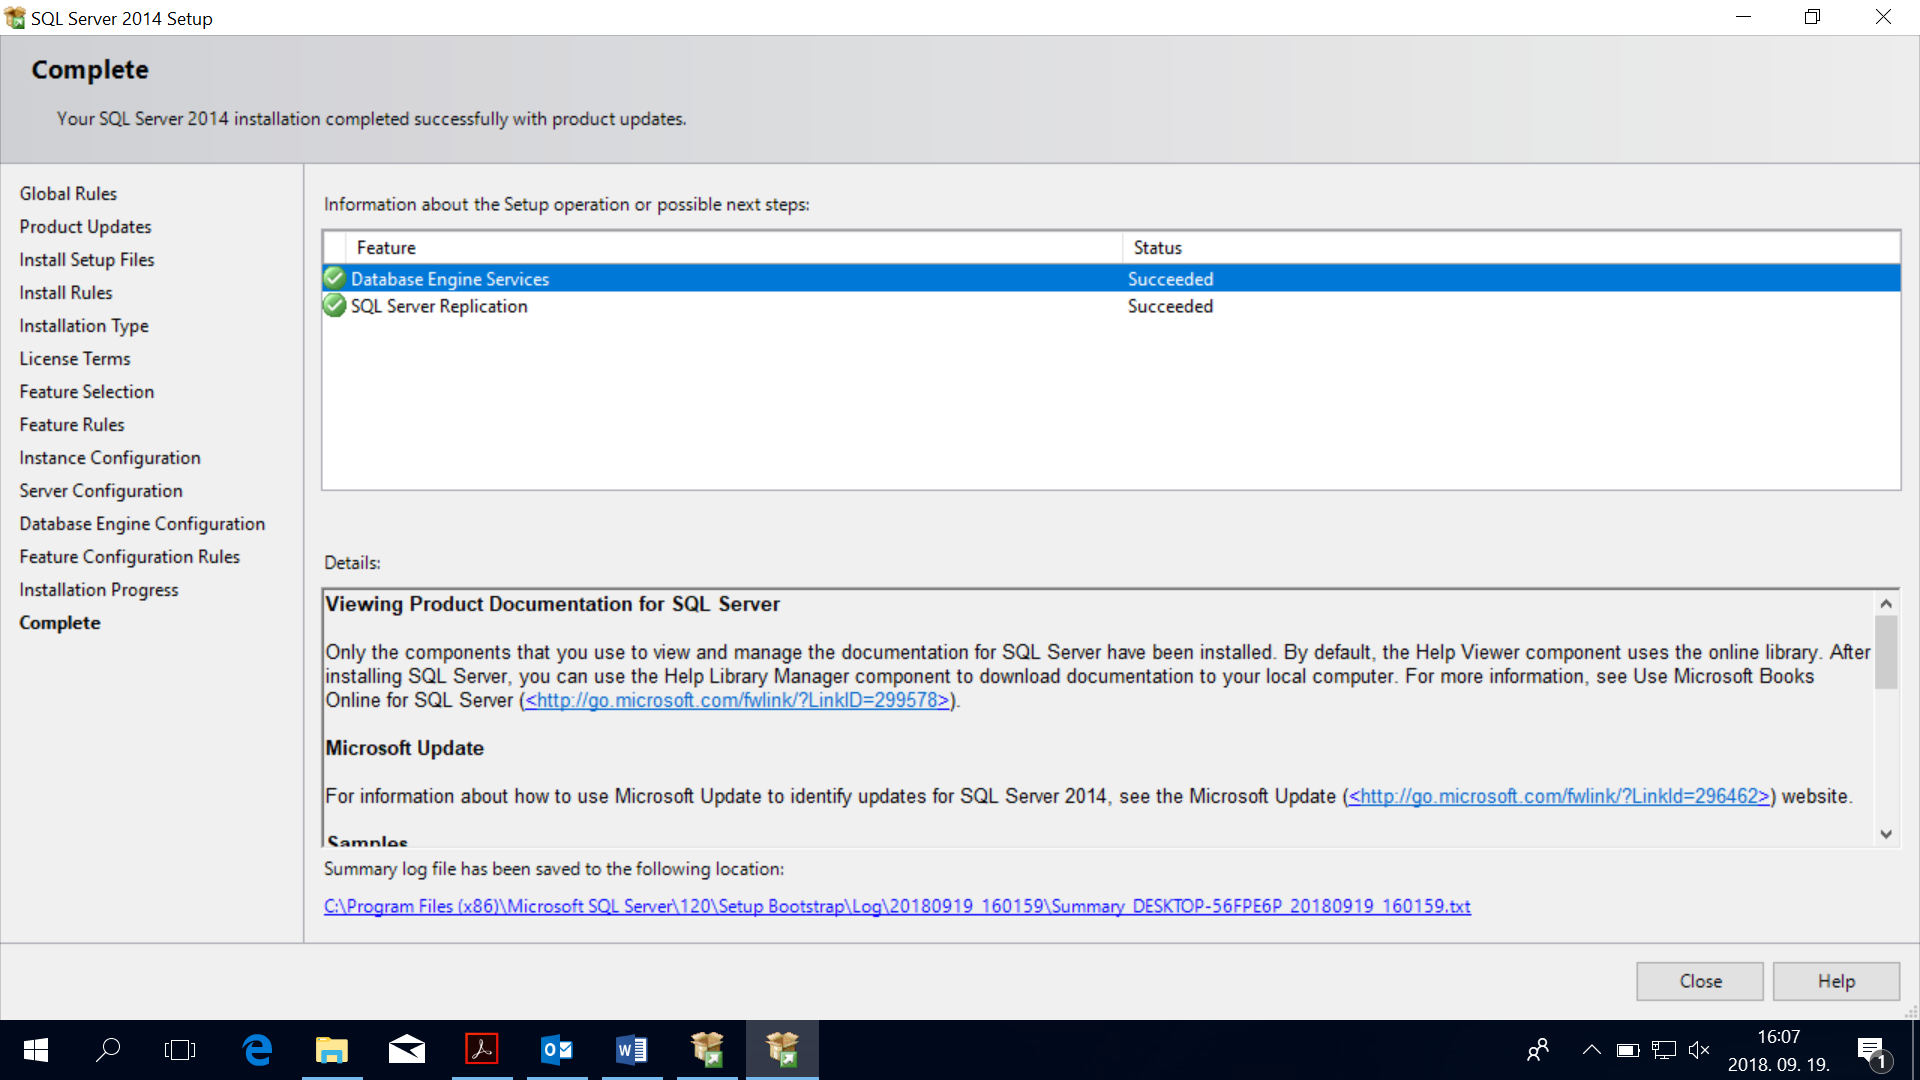Viewport: 1920px width, 1080px height.
Task: Click Global Rules step in sidebar
Action: click(x=68, y=193)
